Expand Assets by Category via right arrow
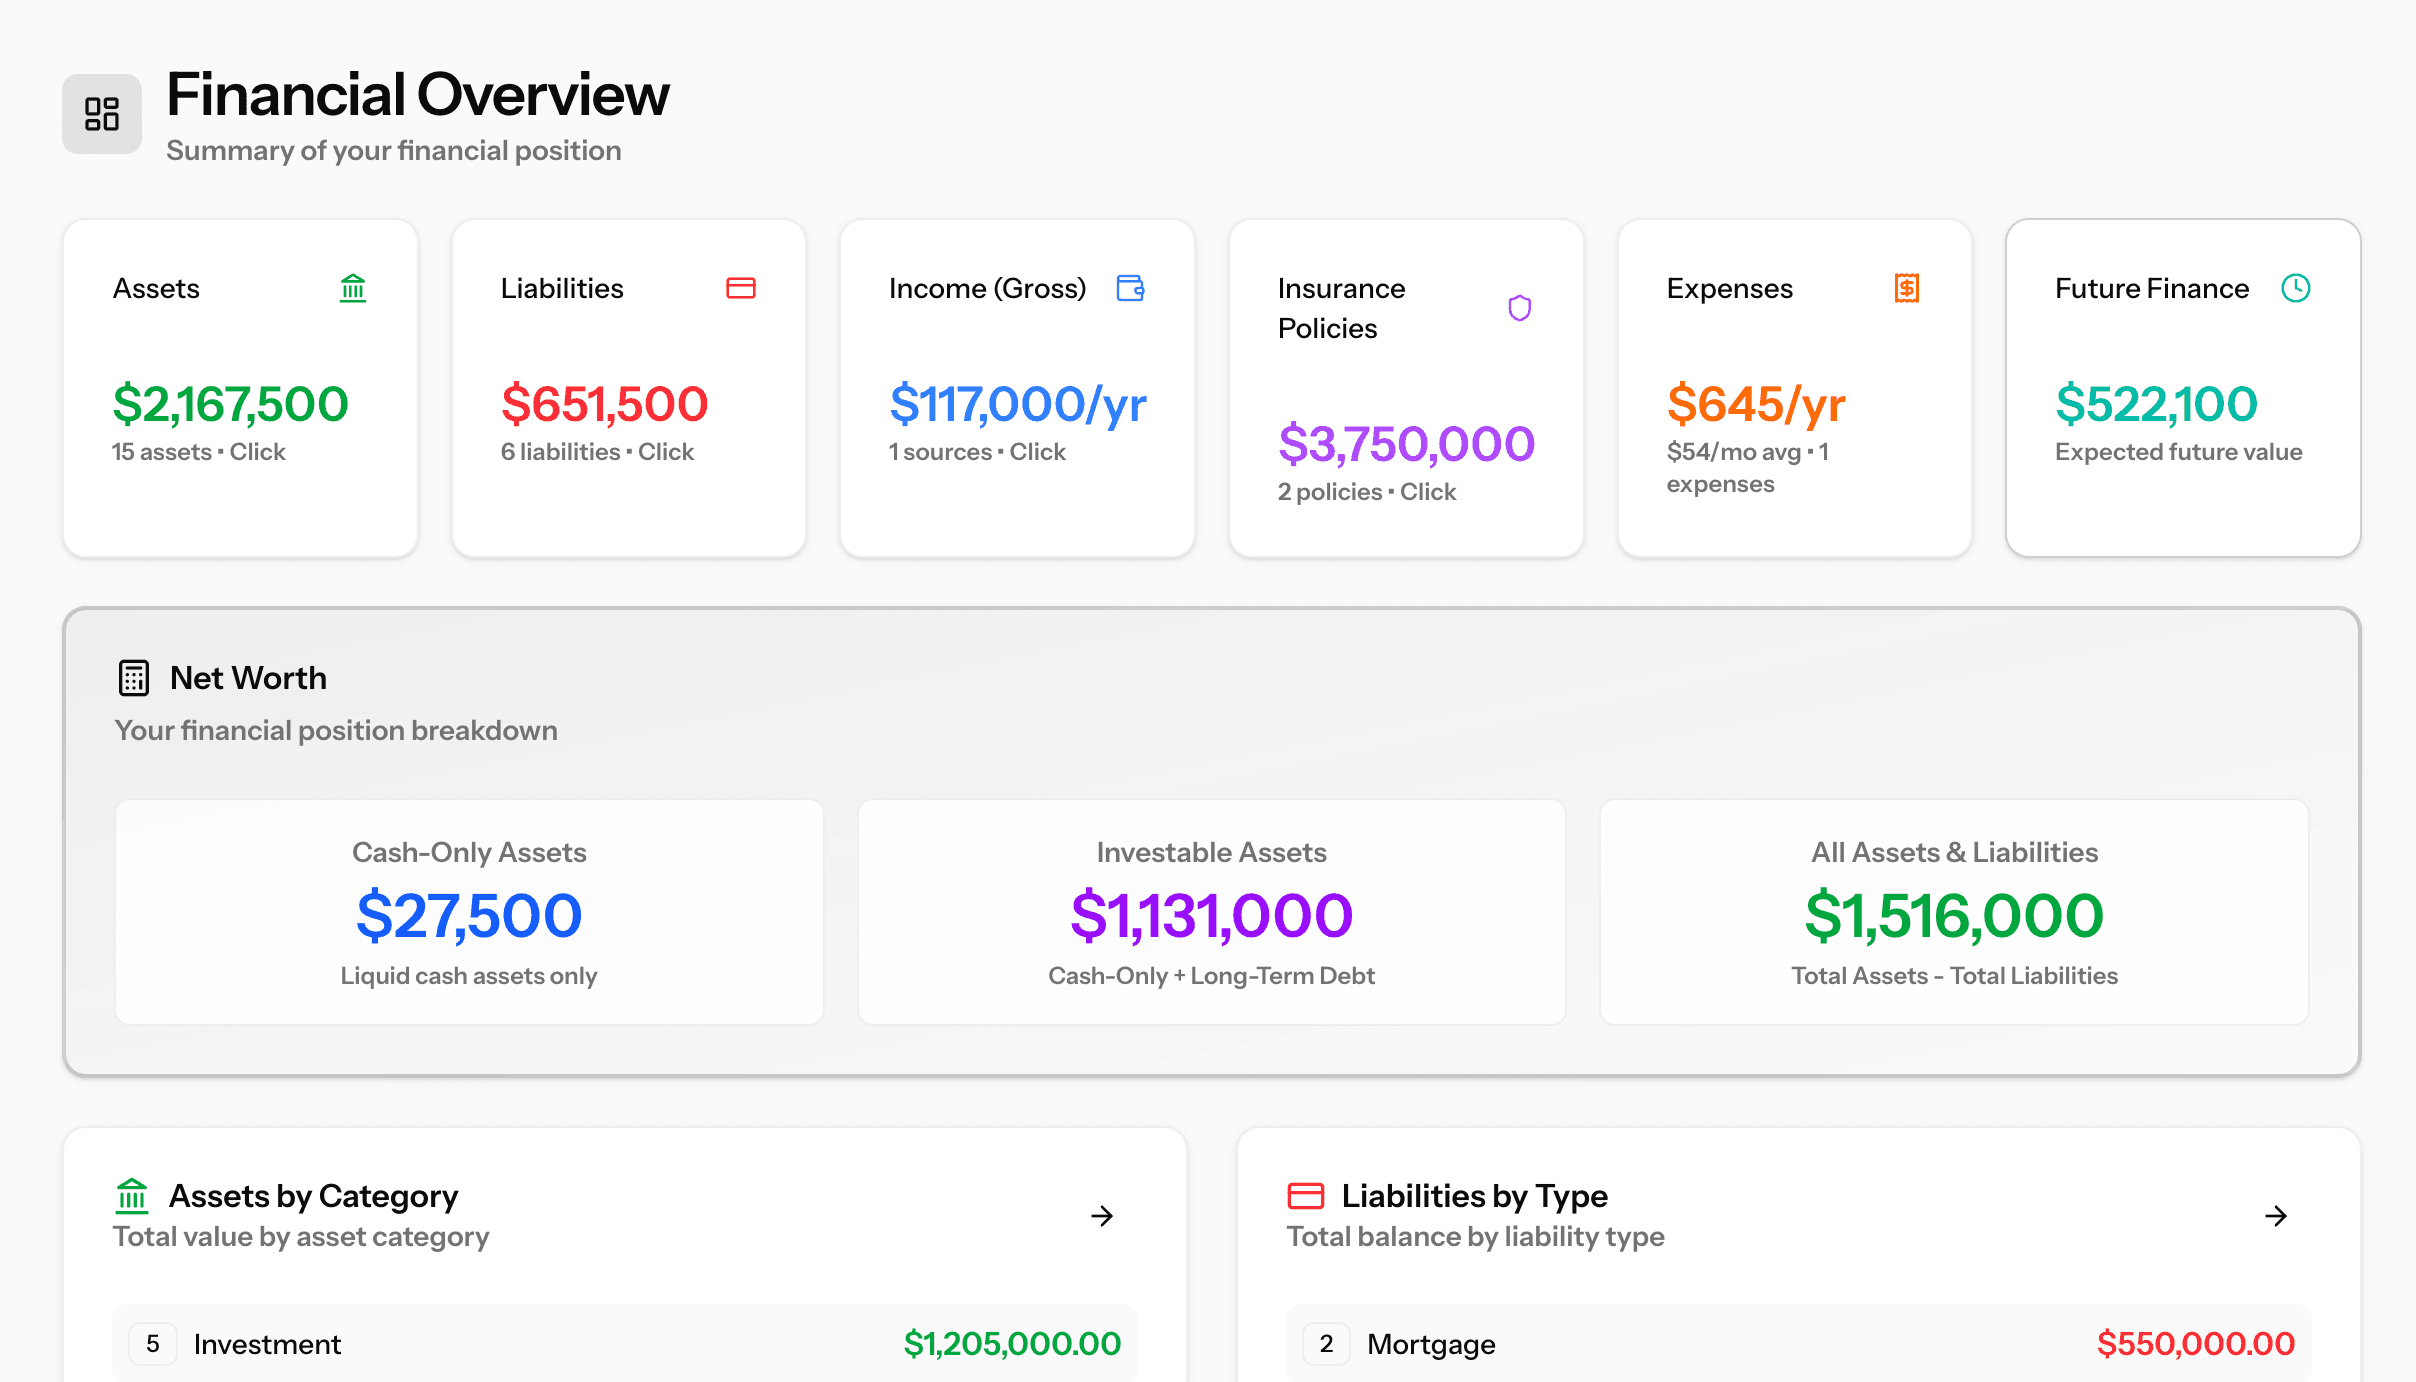 [1101, 1216]
